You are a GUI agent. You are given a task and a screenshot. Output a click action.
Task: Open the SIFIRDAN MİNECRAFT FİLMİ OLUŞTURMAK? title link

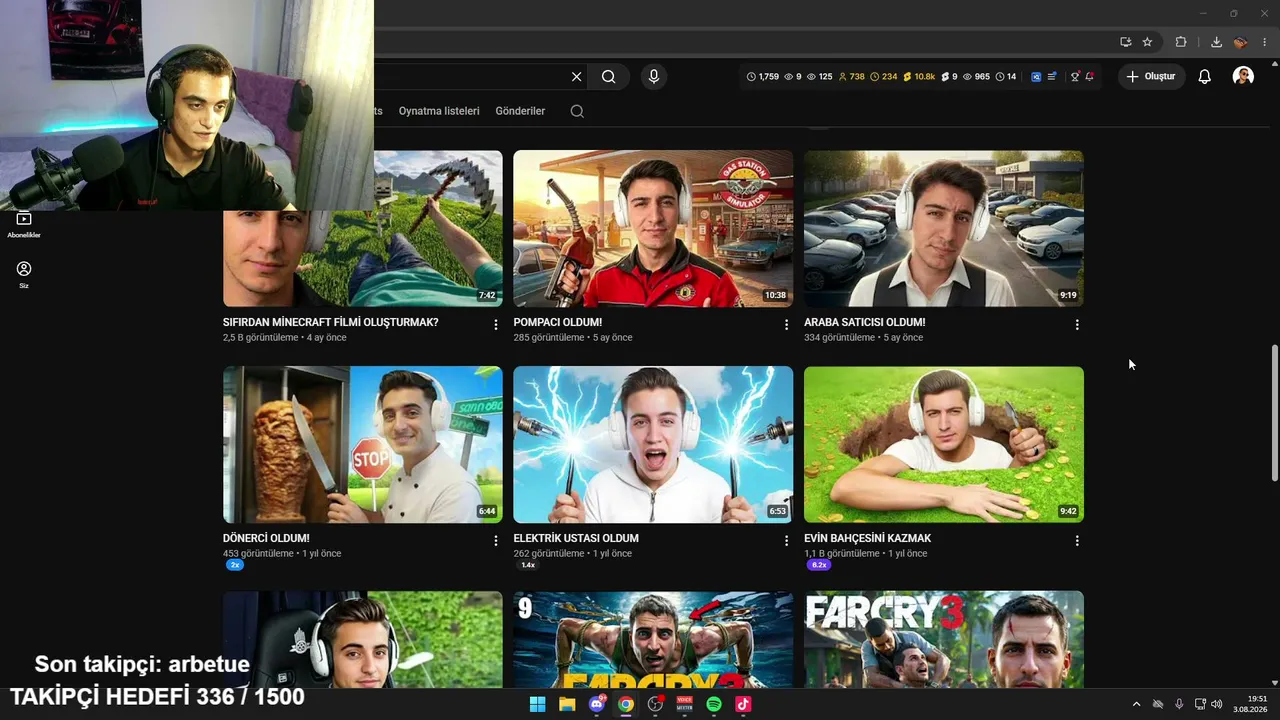[331, 323]
